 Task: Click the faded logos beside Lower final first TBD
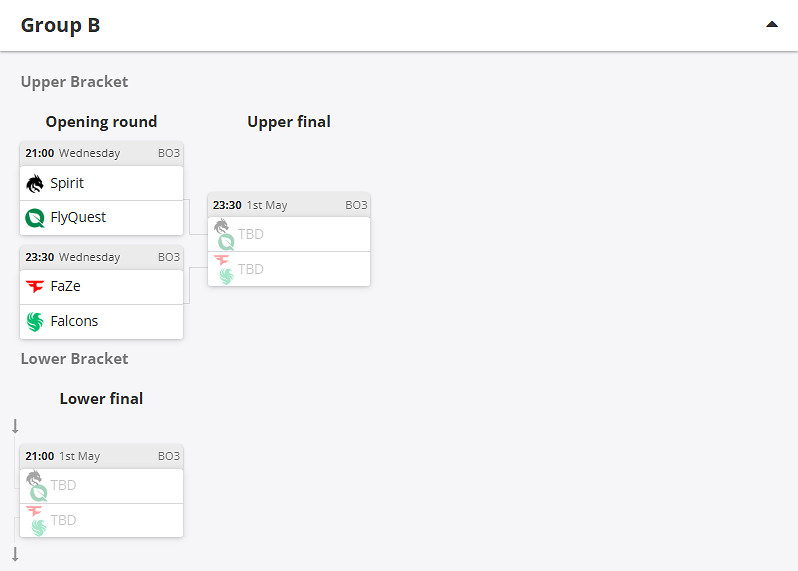37,485
